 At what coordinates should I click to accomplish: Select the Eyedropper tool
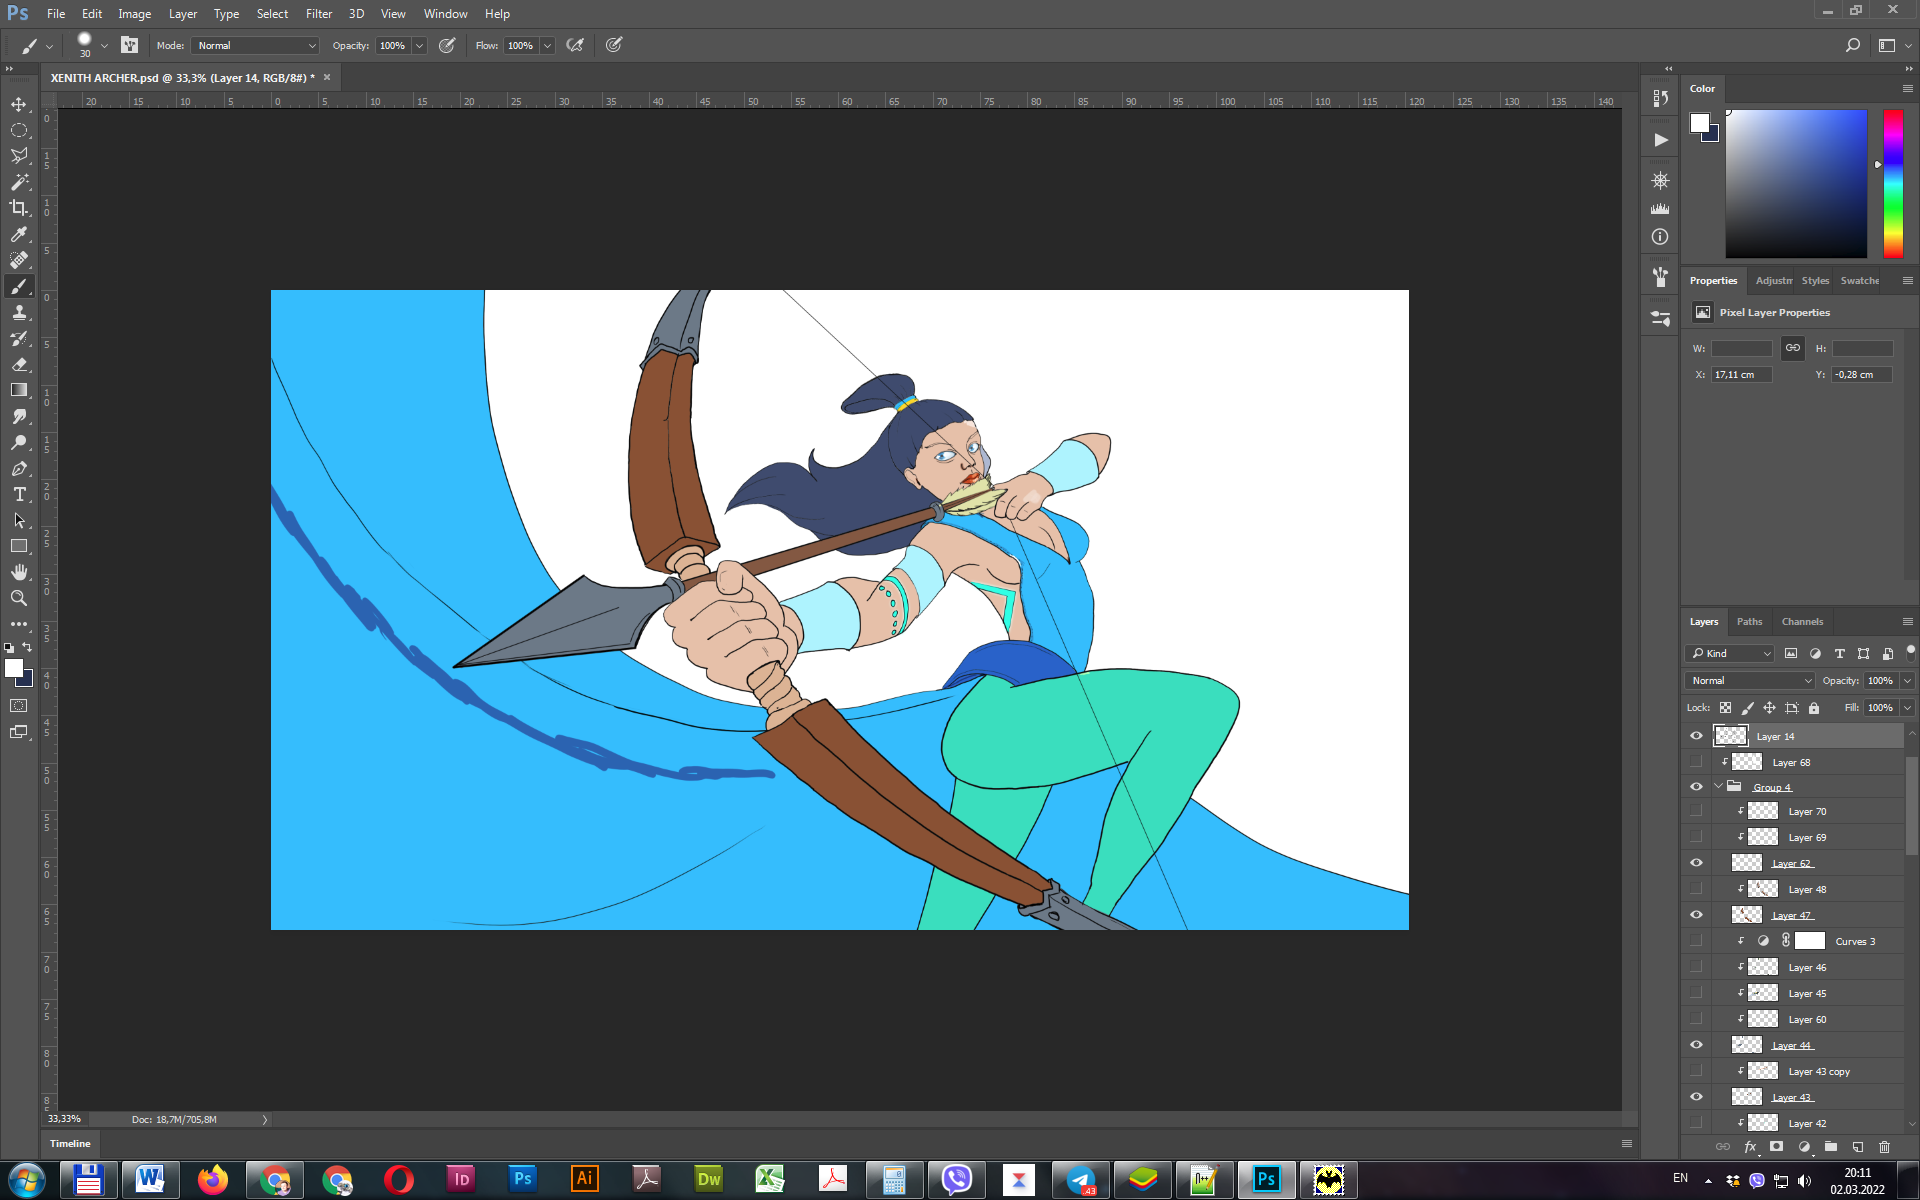19,234
